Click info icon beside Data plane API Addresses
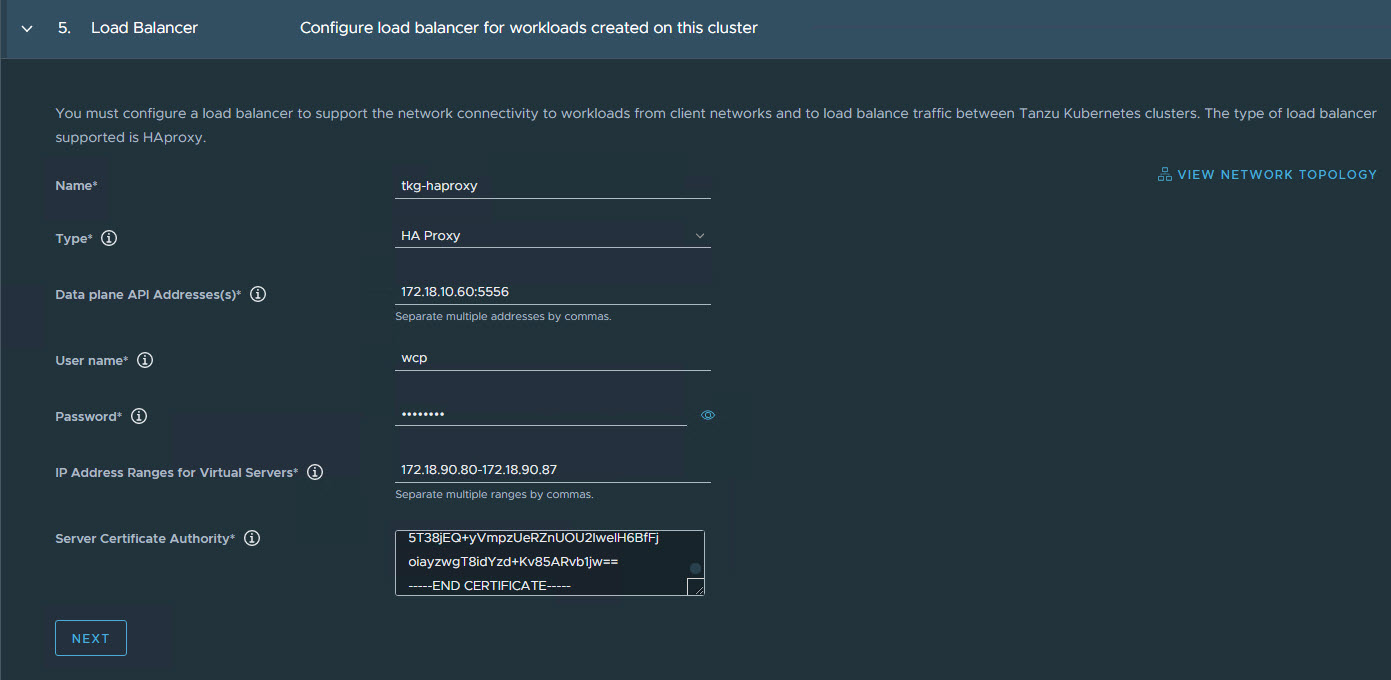Screen dimensions: 1391x680 [258, 295]
